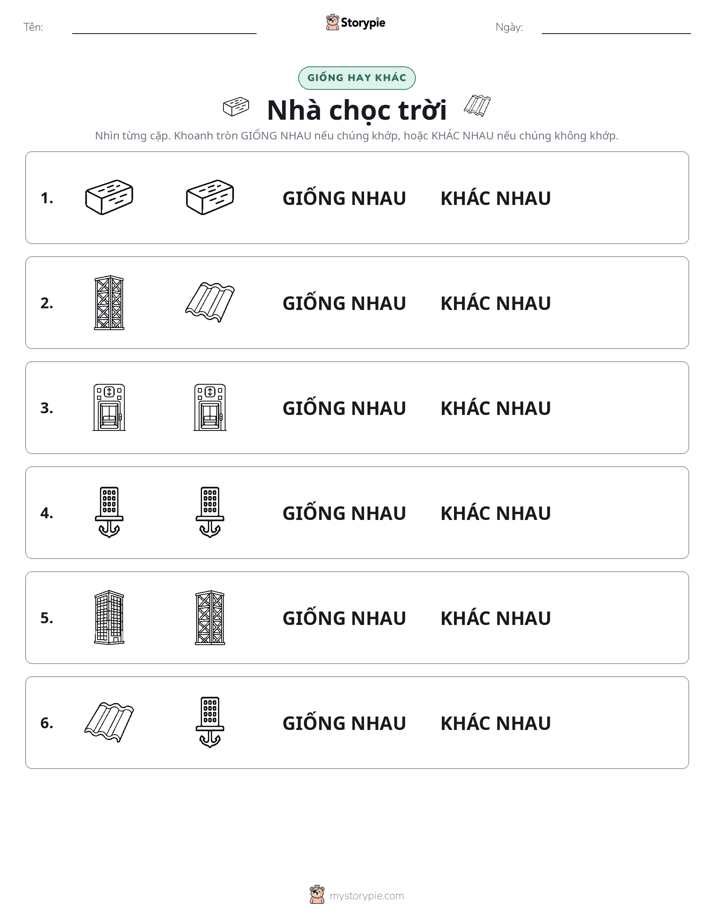Select the roof tile icon in row 2
This screenshot has width=714, height=924.
coord(210,302)
